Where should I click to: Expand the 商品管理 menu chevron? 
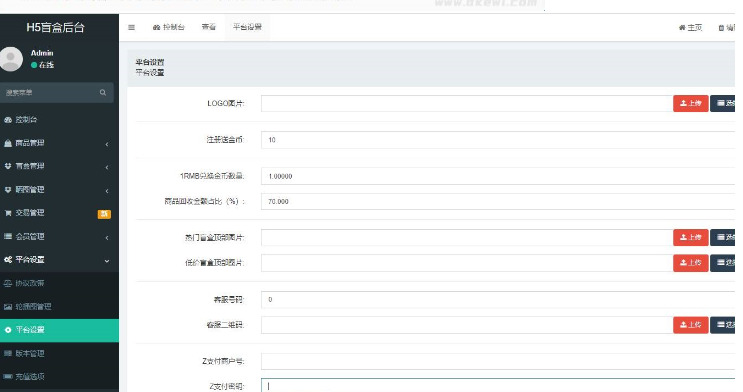coord(107,144)
